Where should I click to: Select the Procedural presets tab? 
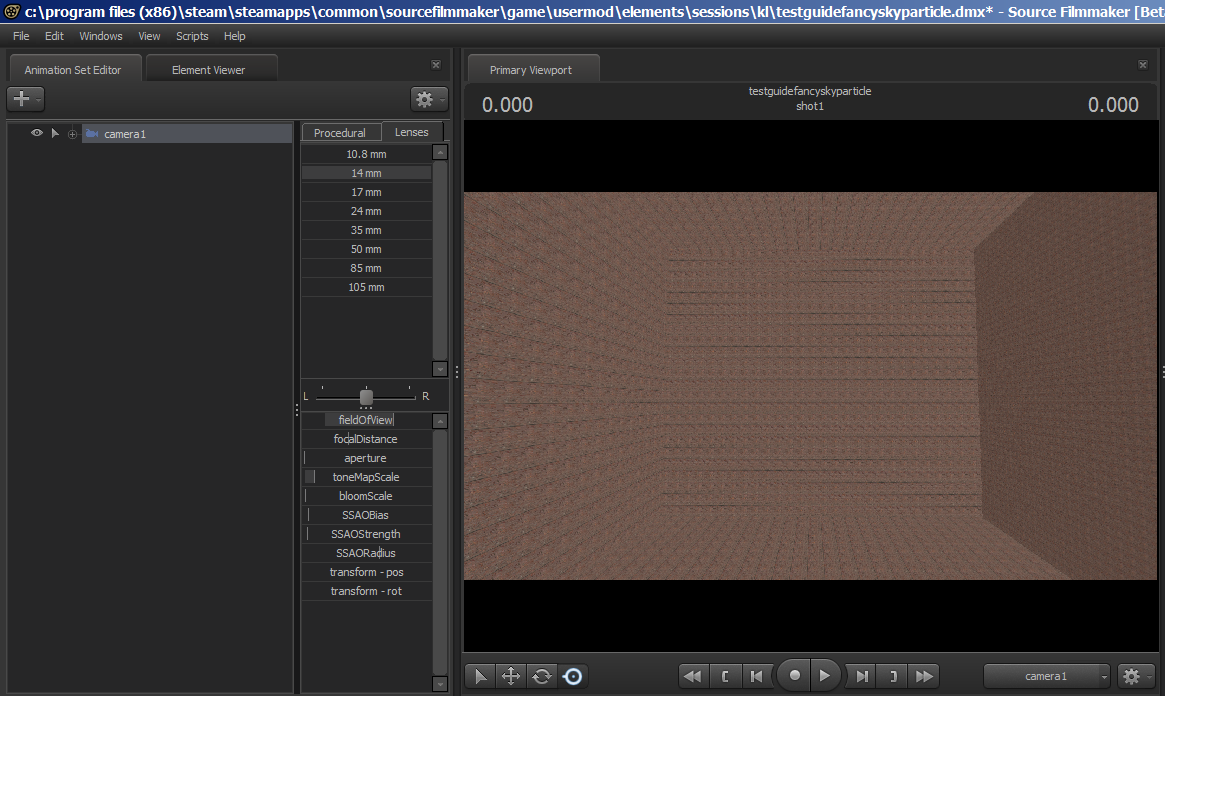(340, 133)
